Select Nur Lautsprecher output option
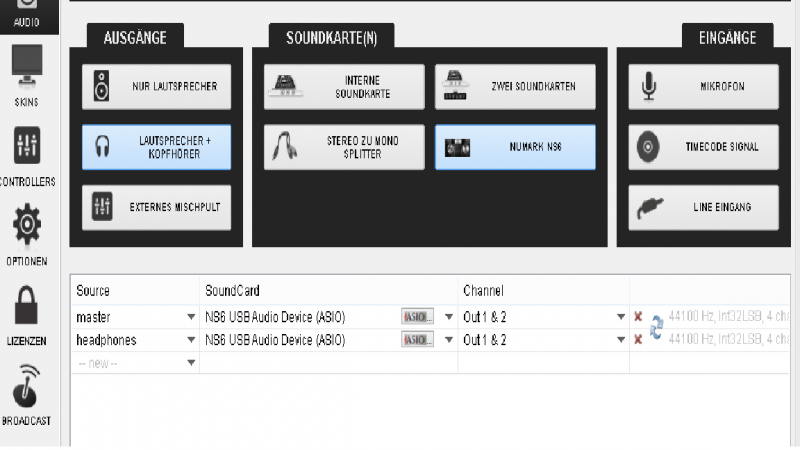800x450 pixels. [x=157, y=87]
